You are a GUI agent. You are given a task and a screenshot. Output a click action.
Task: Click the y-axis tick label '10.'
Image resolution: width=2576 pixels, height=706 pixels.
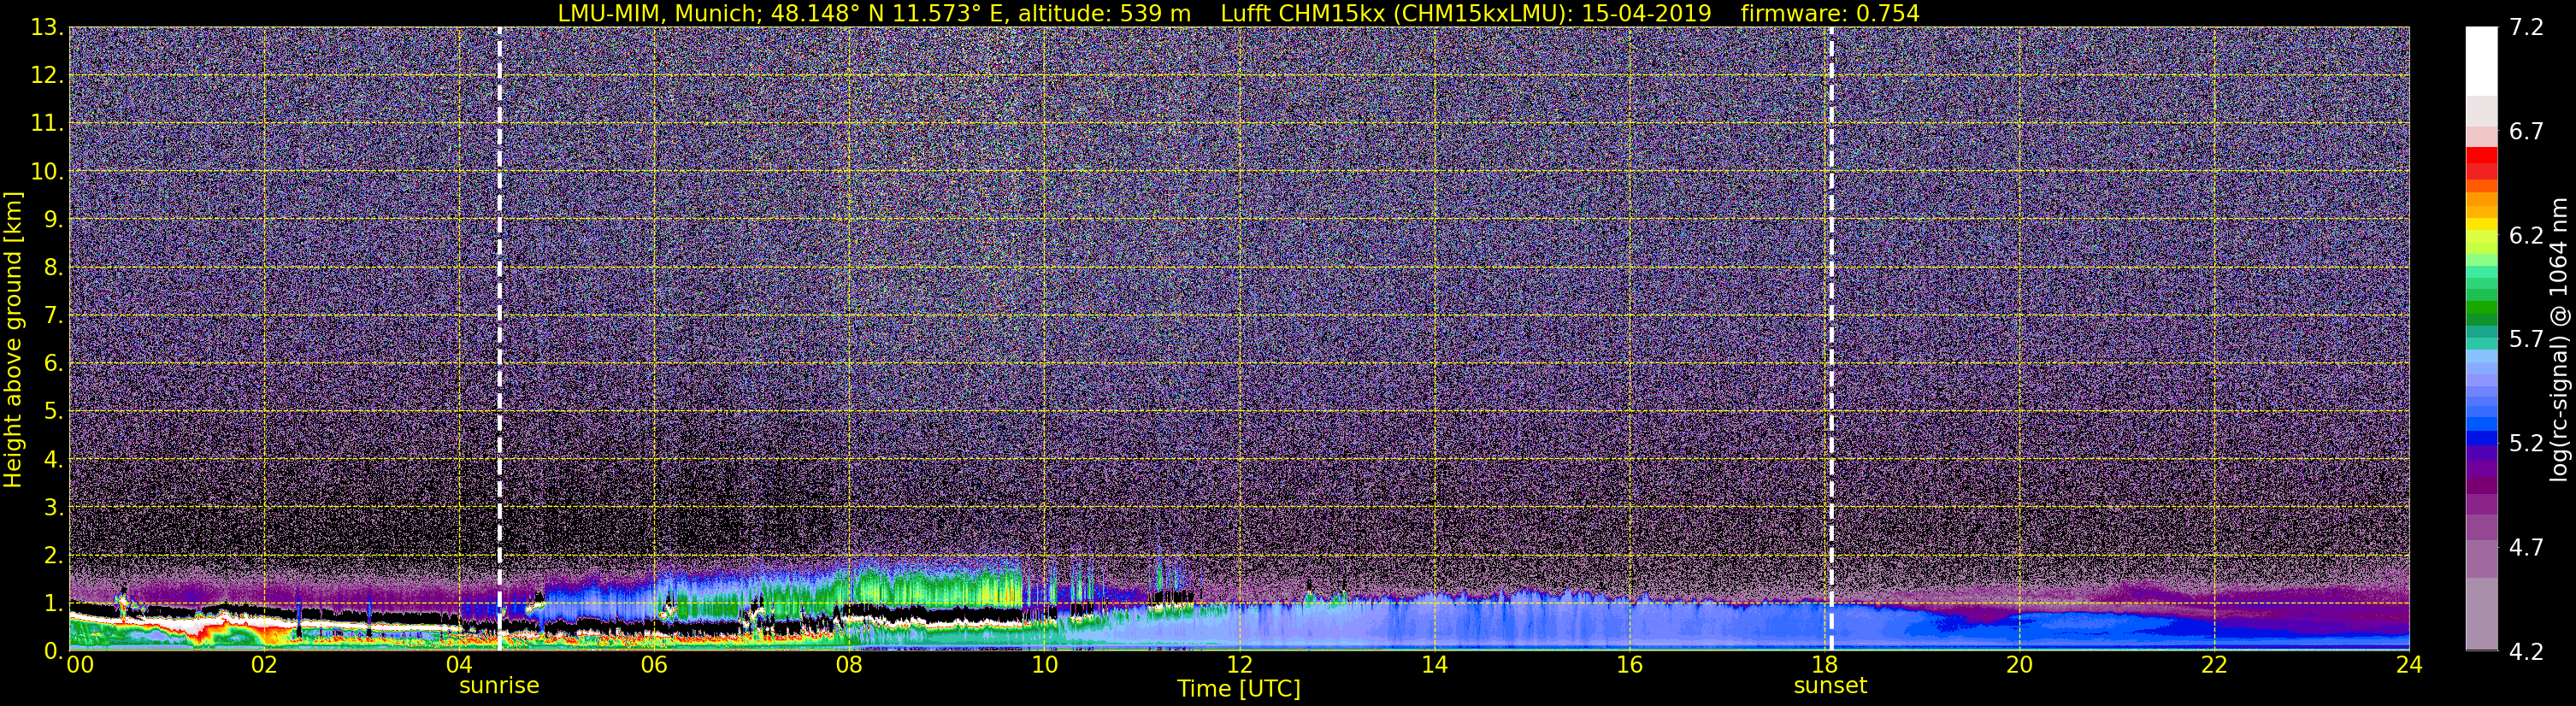point(46,172)
